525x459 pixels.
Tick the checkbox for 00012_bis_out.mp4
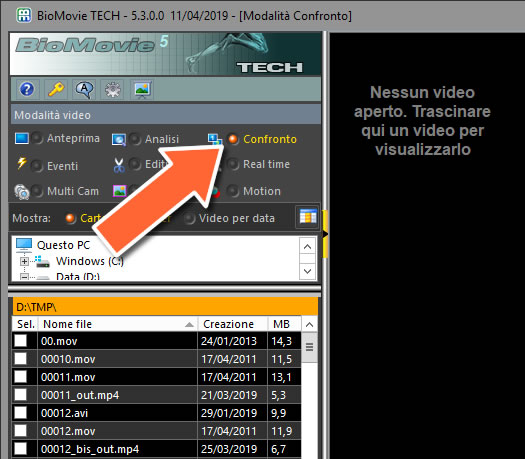tap(21, 449)
